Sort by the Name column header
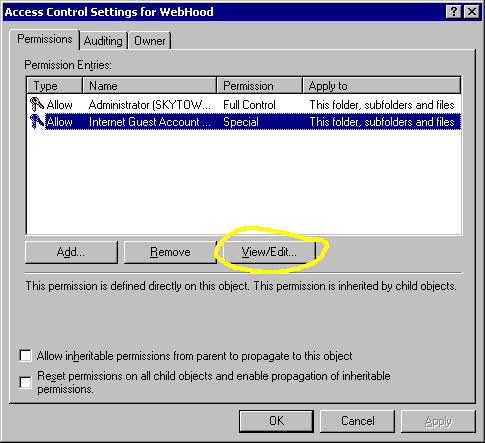Viewport: 485px width, 443px height. (149, 86)
